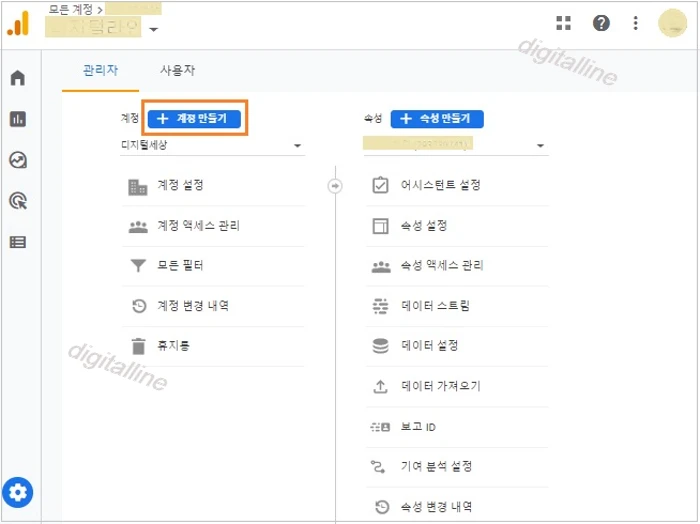
Task: Click the 모든 필터 funnel icon
Action: tap(138, 266)
